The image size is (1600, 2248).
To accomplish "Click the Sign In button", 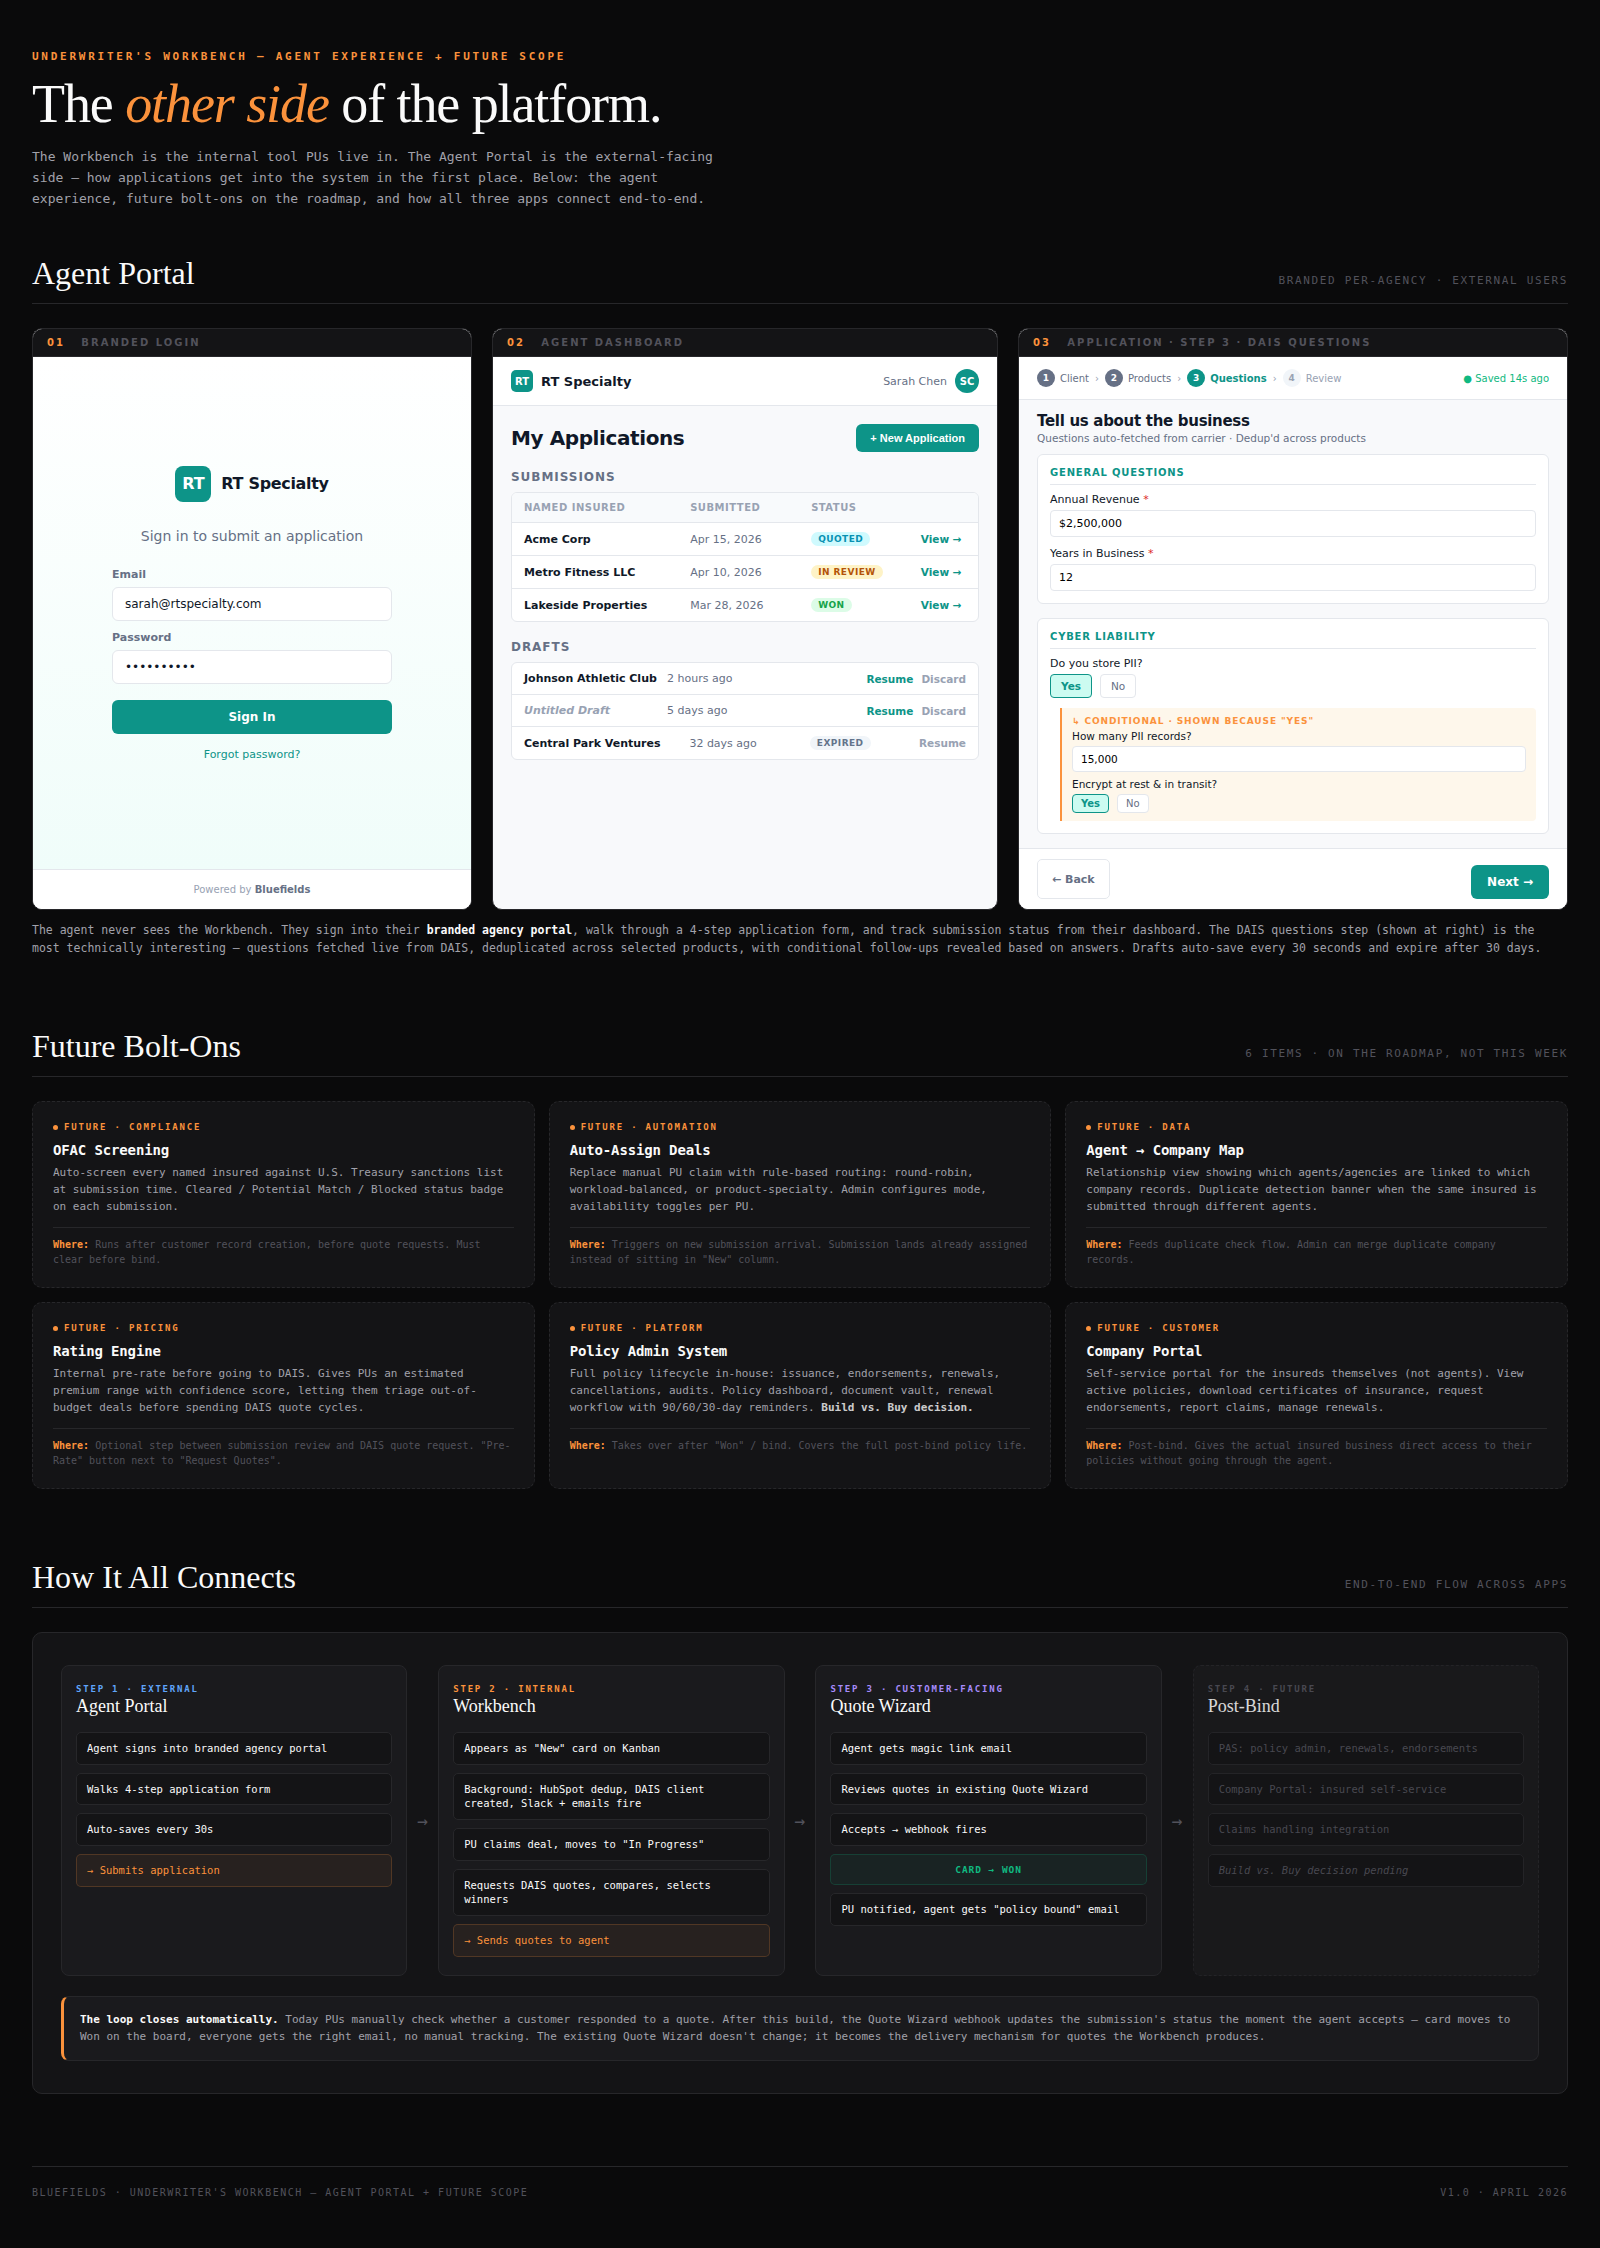I will point(251,716).
